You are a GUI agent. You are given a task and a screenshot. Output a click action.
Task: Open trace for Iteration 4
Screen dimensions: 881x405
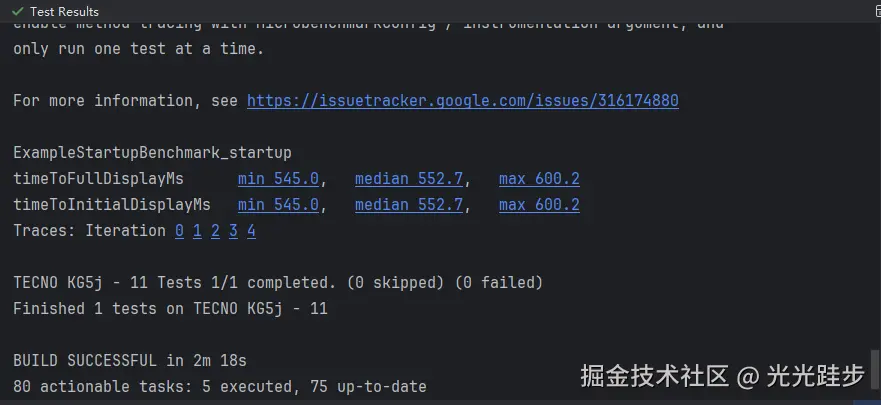(x=251, y=231)
